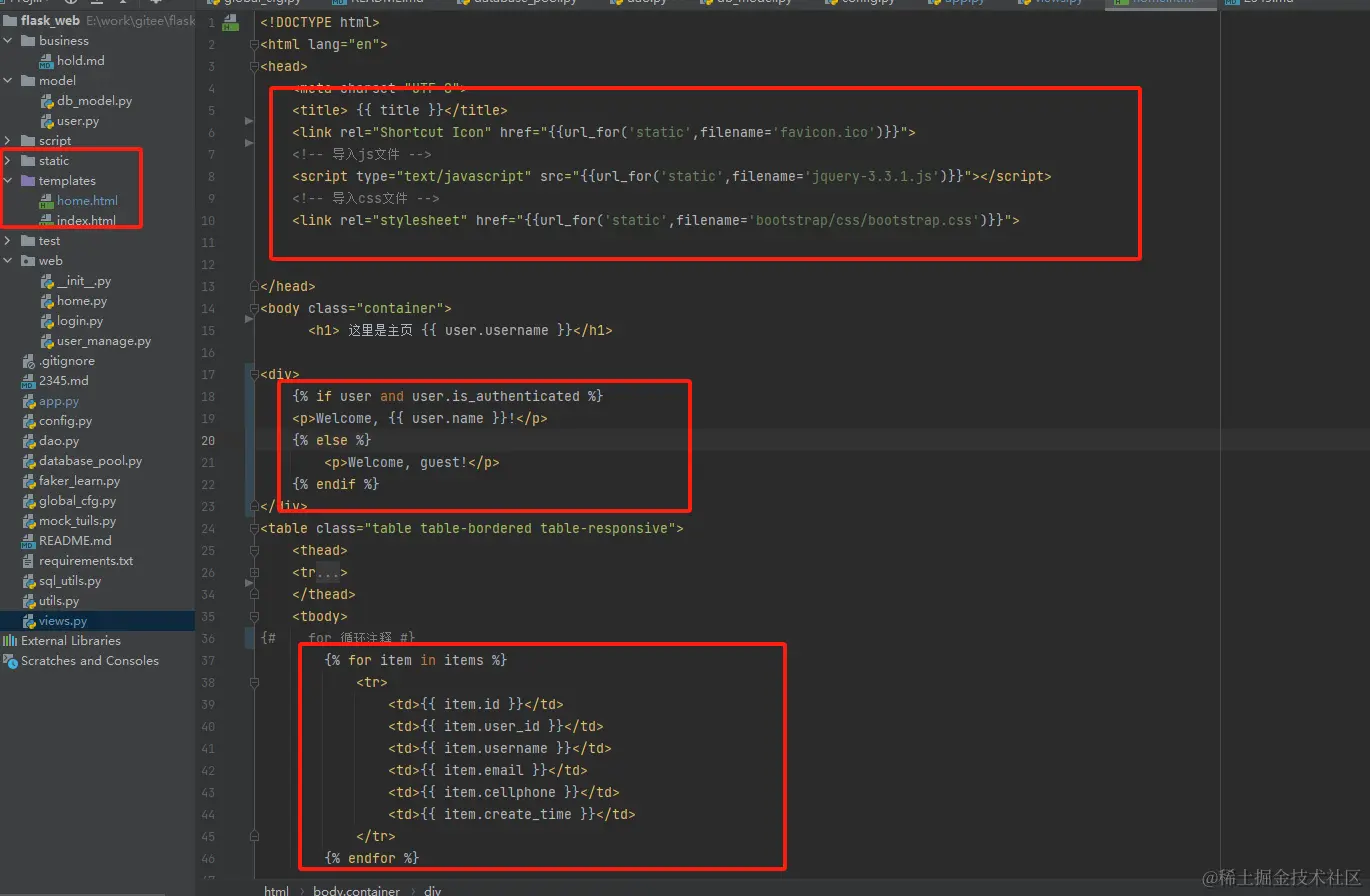Click the {% for item in items %} line
Screen dimensions: 1370x896
click(x=416, y=660)
